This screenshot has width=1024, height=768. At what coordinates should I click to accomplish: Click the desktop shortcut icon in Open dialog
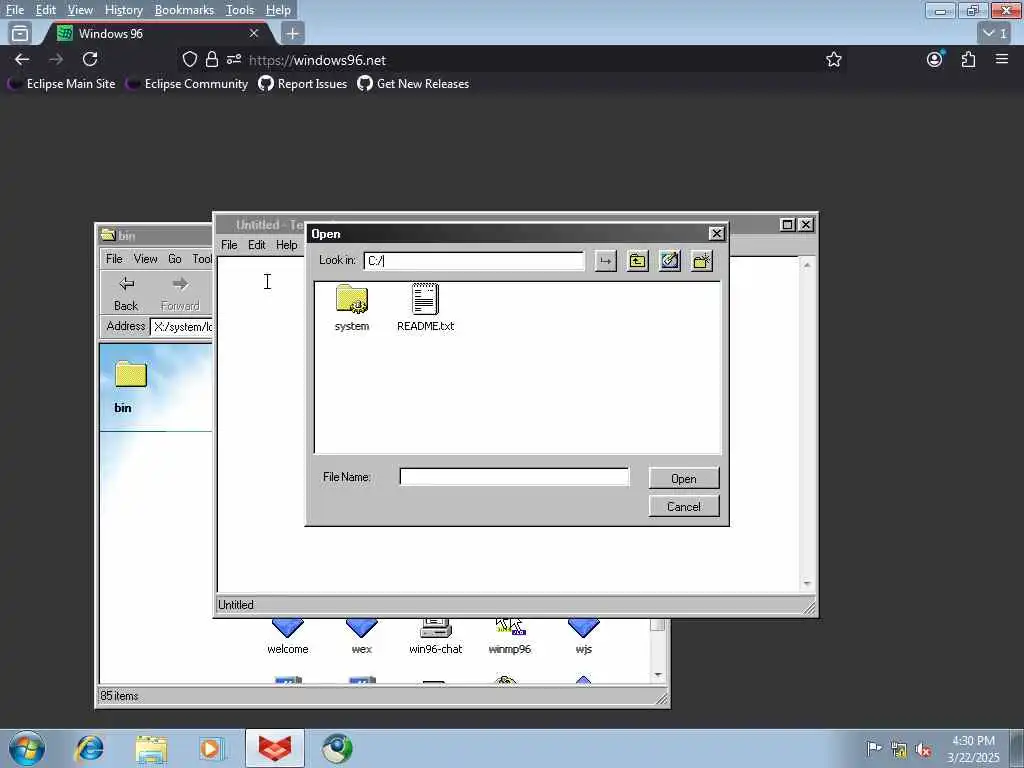[x=669, y=261]
